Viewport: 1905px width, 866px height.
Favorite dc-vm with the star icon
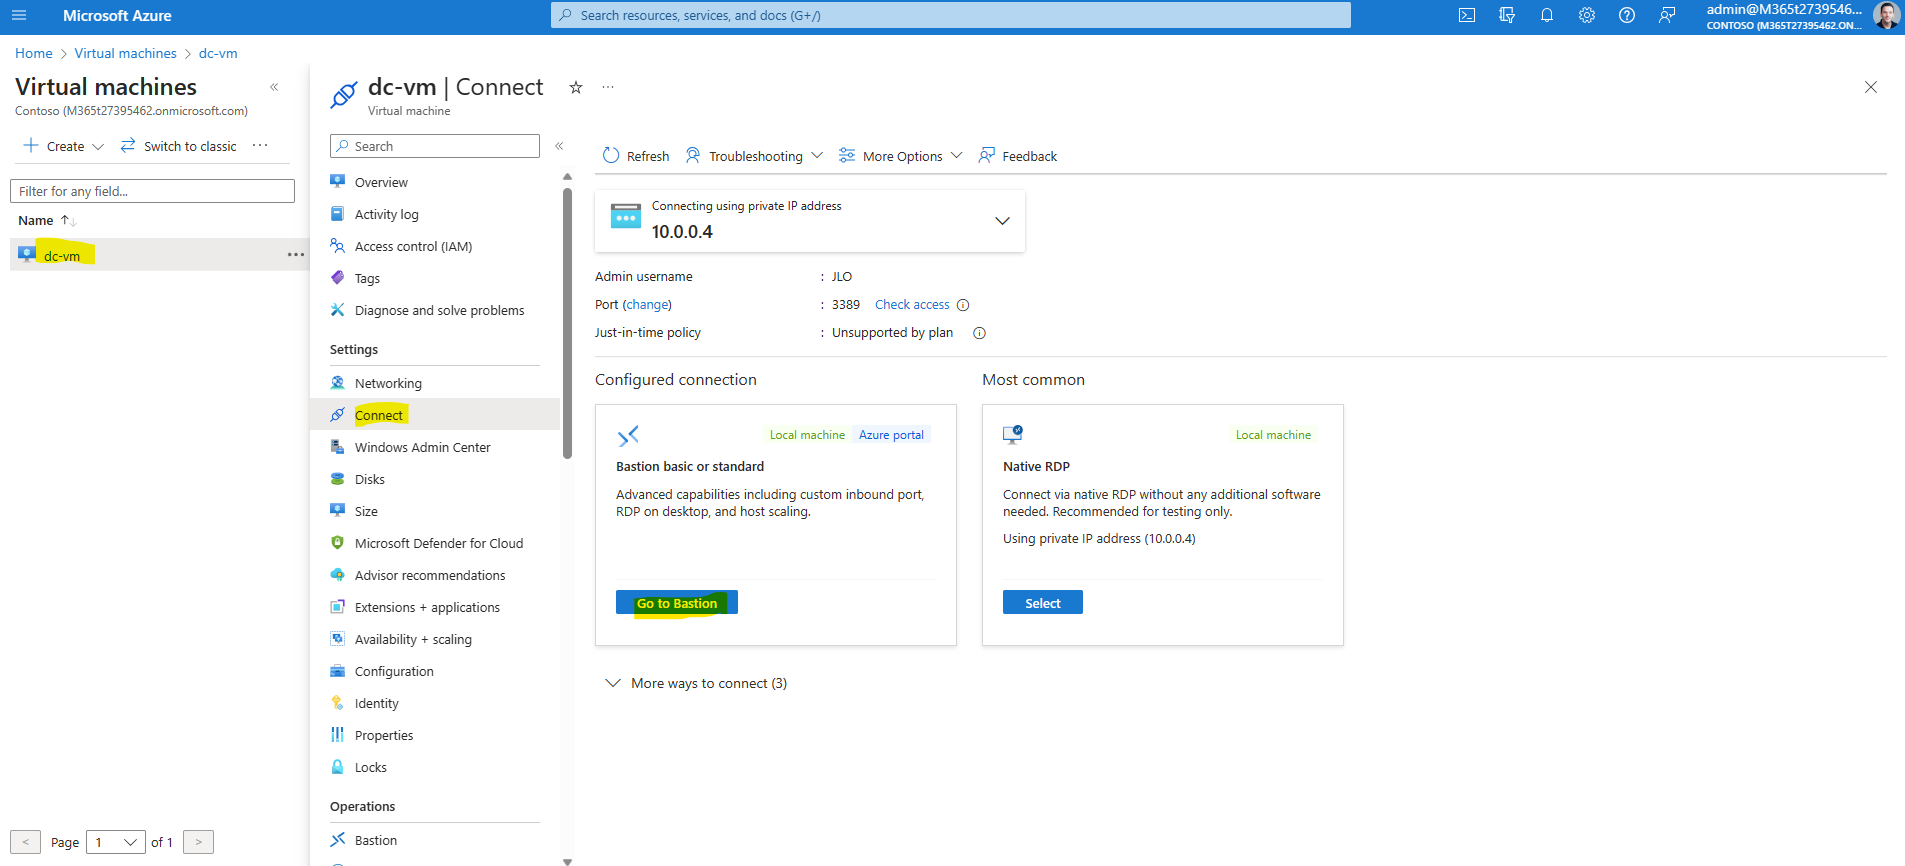(576, 87)
